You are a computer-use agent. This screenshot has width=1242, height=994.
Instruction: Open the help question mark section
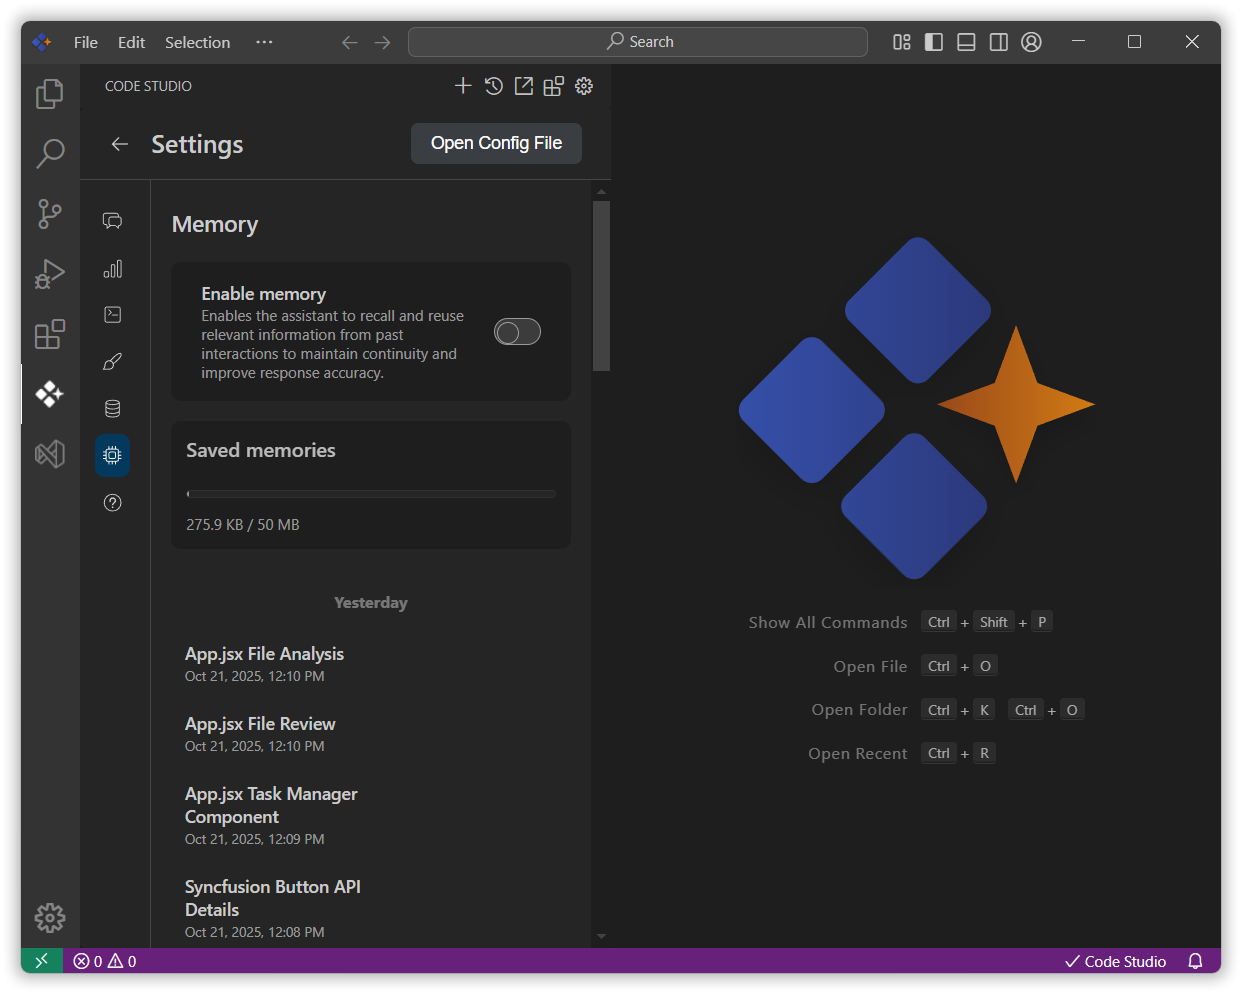point(113,502)
